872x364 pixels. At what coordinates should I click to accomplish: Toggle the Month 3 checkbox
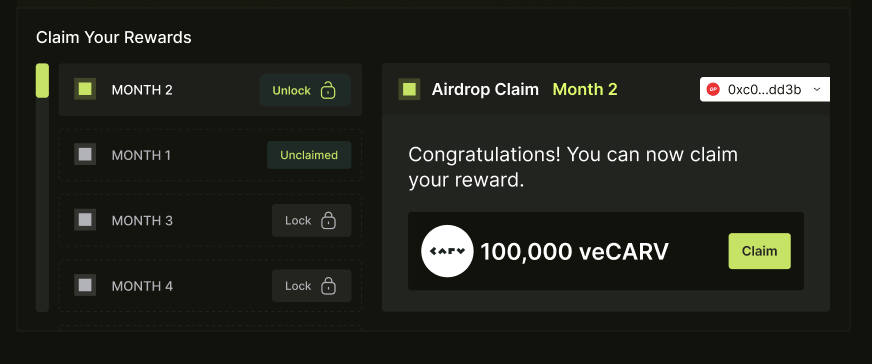click(x=85, y=220)
